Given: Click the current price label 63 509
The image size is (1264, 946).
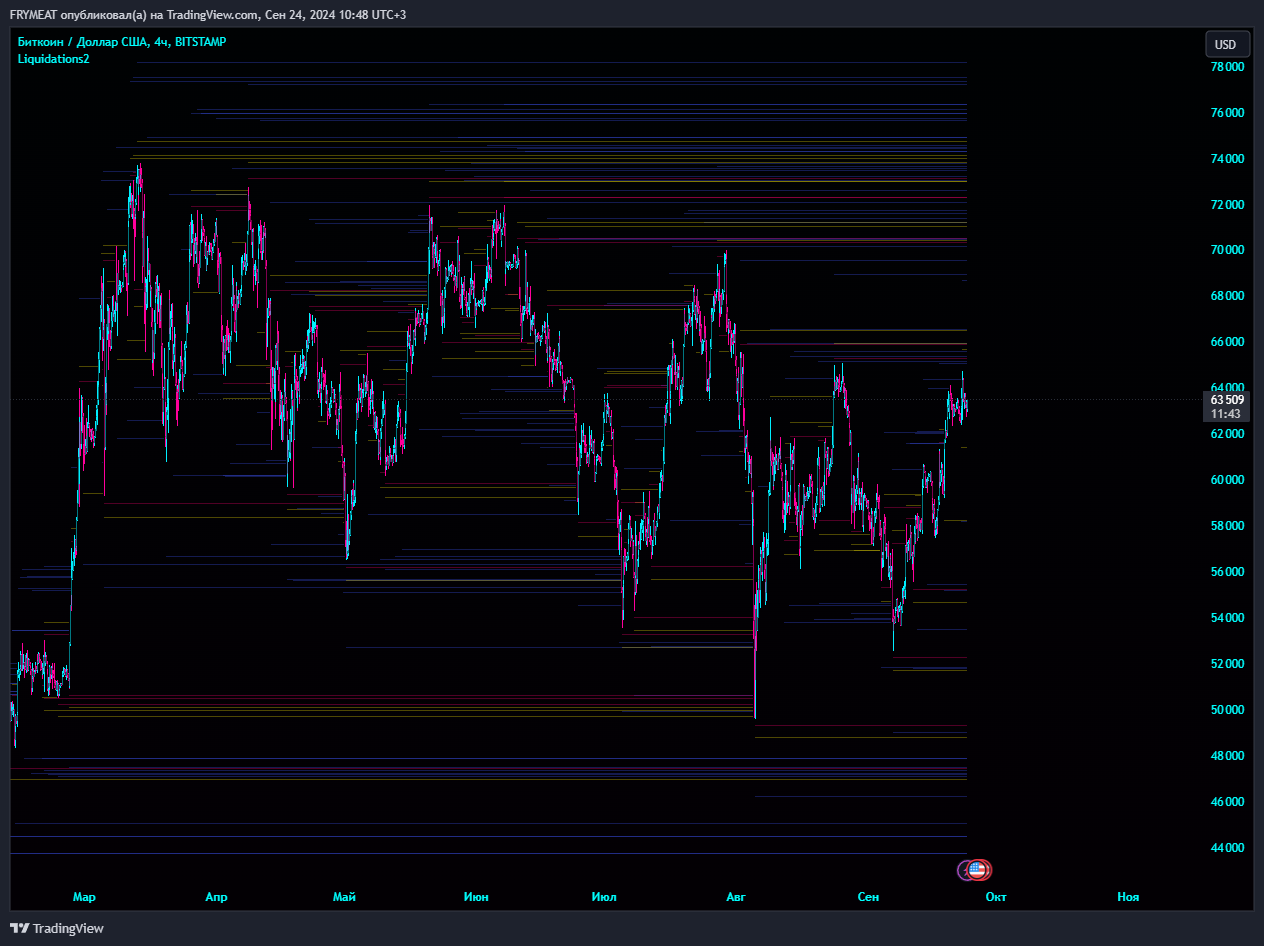Looking at the screenshot, I should 1226,399.
